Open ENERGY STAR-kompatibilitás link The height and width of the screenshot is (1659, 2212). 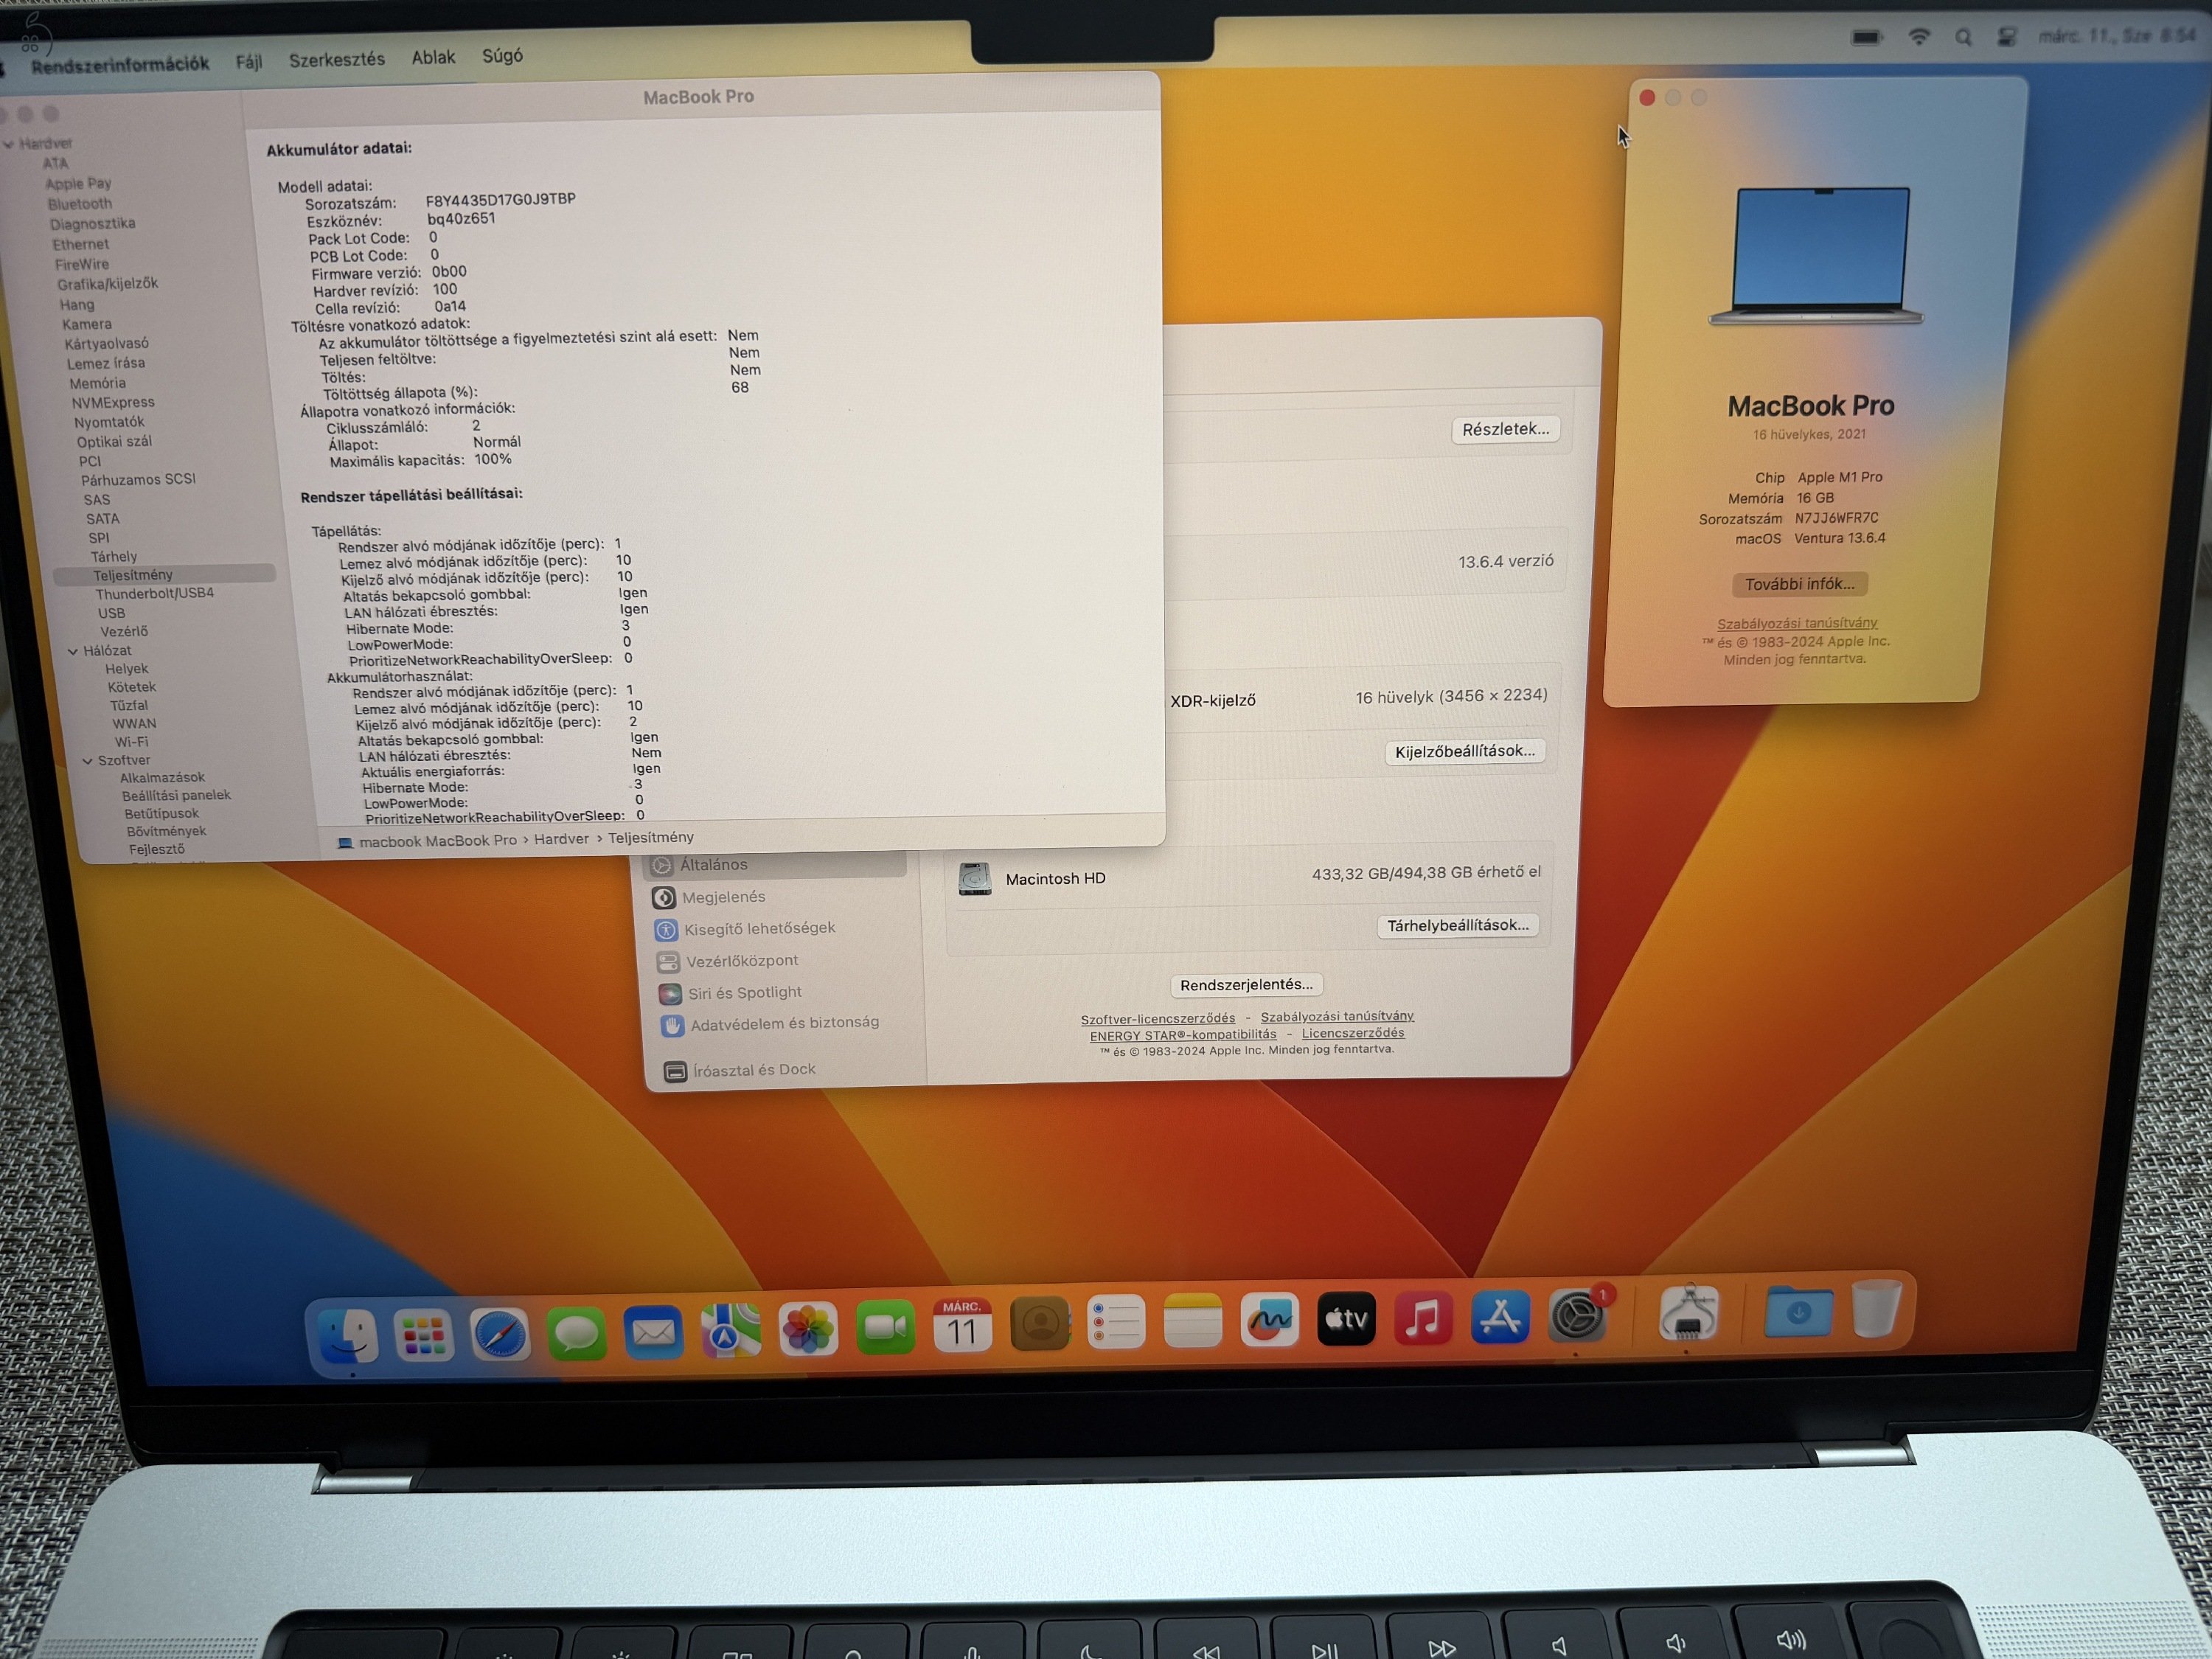coord(1183,1035)
